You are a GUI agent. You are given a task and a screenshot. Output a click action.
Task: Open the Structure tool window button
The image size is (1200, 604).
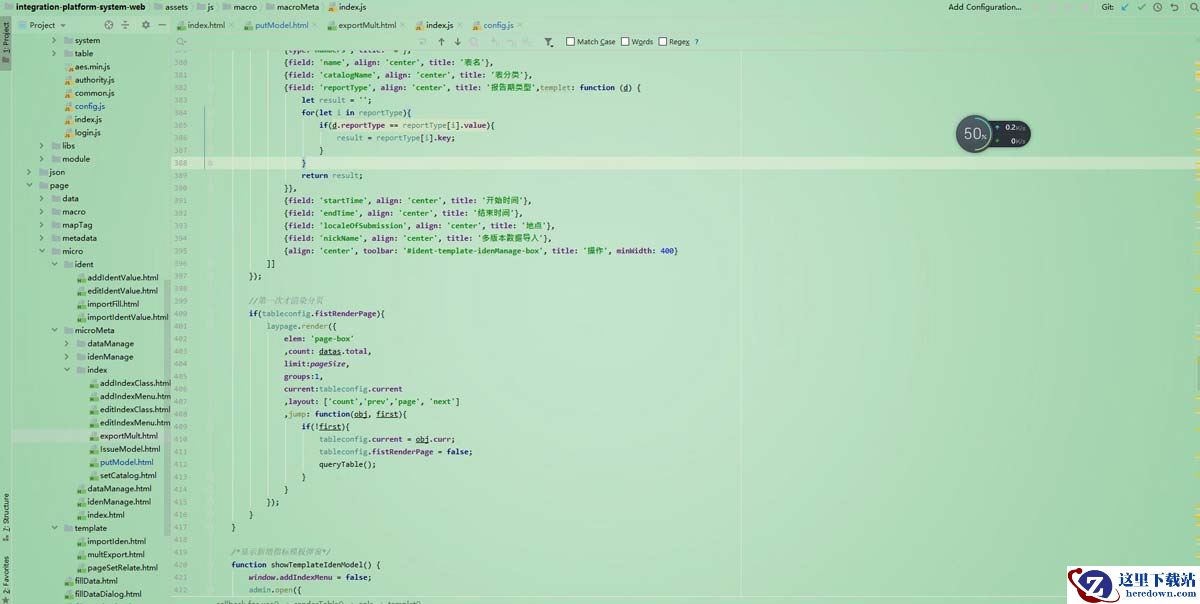tap(5, 516)
